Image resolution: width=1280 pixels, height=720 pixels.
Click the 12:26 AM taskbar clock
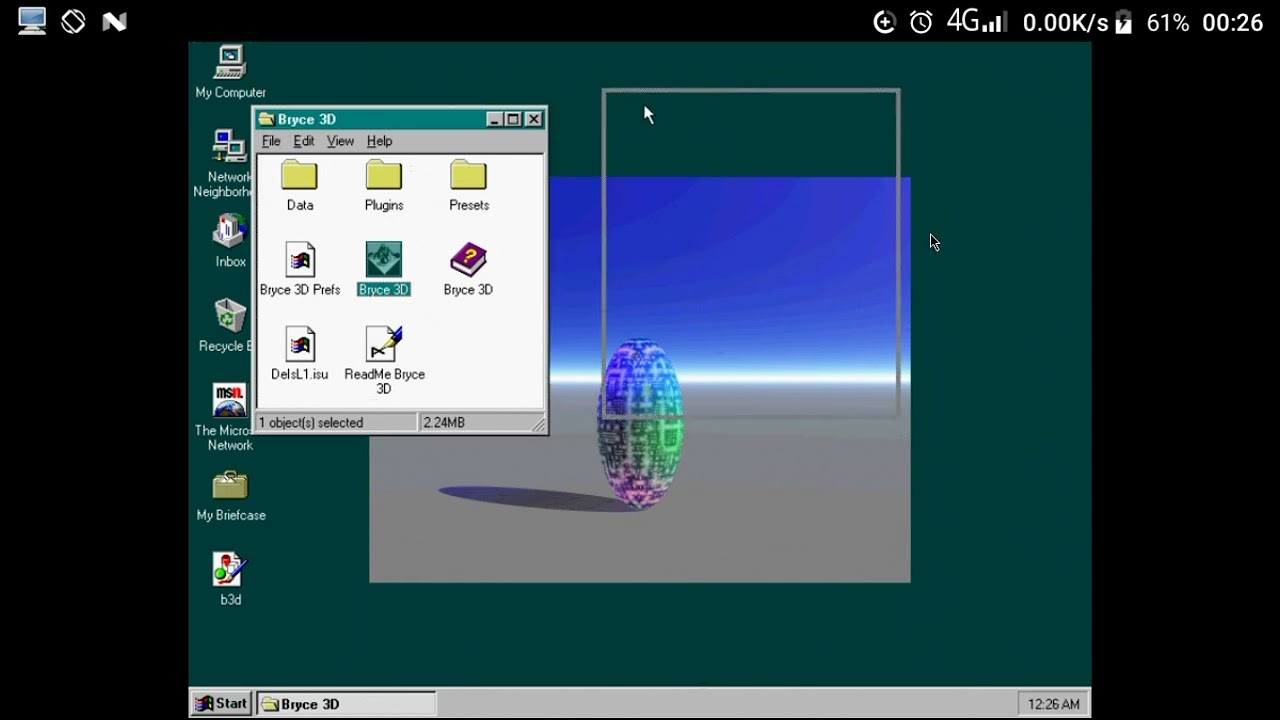click(1053, 704)
